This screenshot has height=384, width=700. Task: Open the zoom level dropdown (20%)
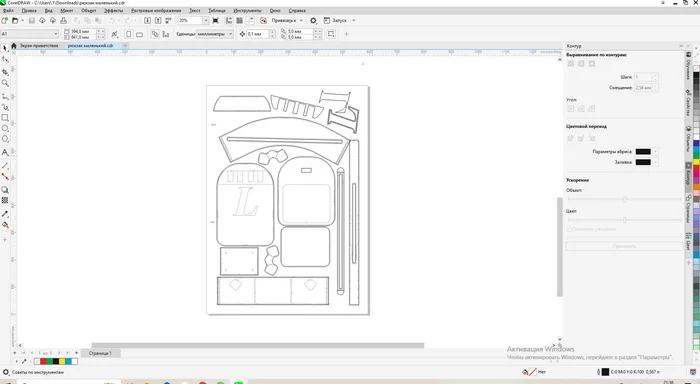tap(205, 21)
